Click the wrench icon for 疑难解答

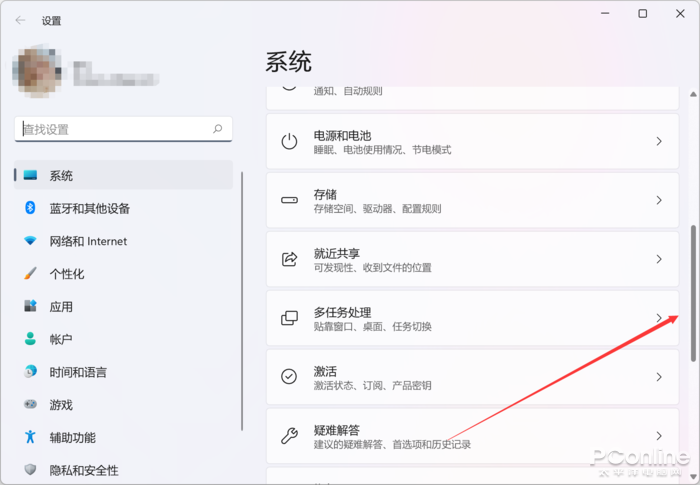click(289, 435)
